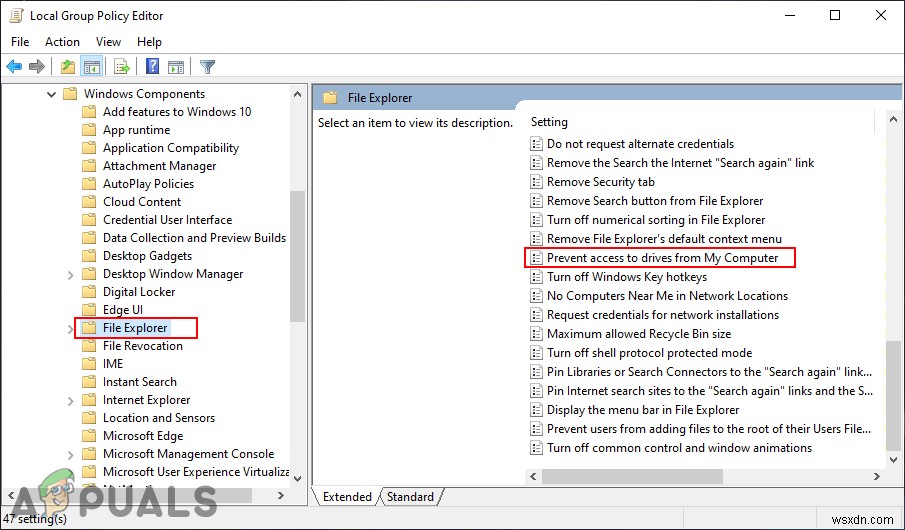The width and height of the screenshot is (905, 530).
Task: Select Pin Libraries or Search Connectors policy
Action: [709, 372]
